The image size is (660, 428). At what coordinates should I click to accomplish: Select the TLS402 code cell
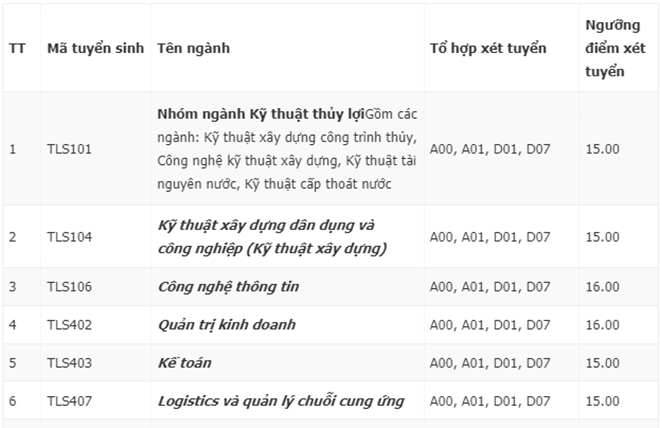[69, 325]
